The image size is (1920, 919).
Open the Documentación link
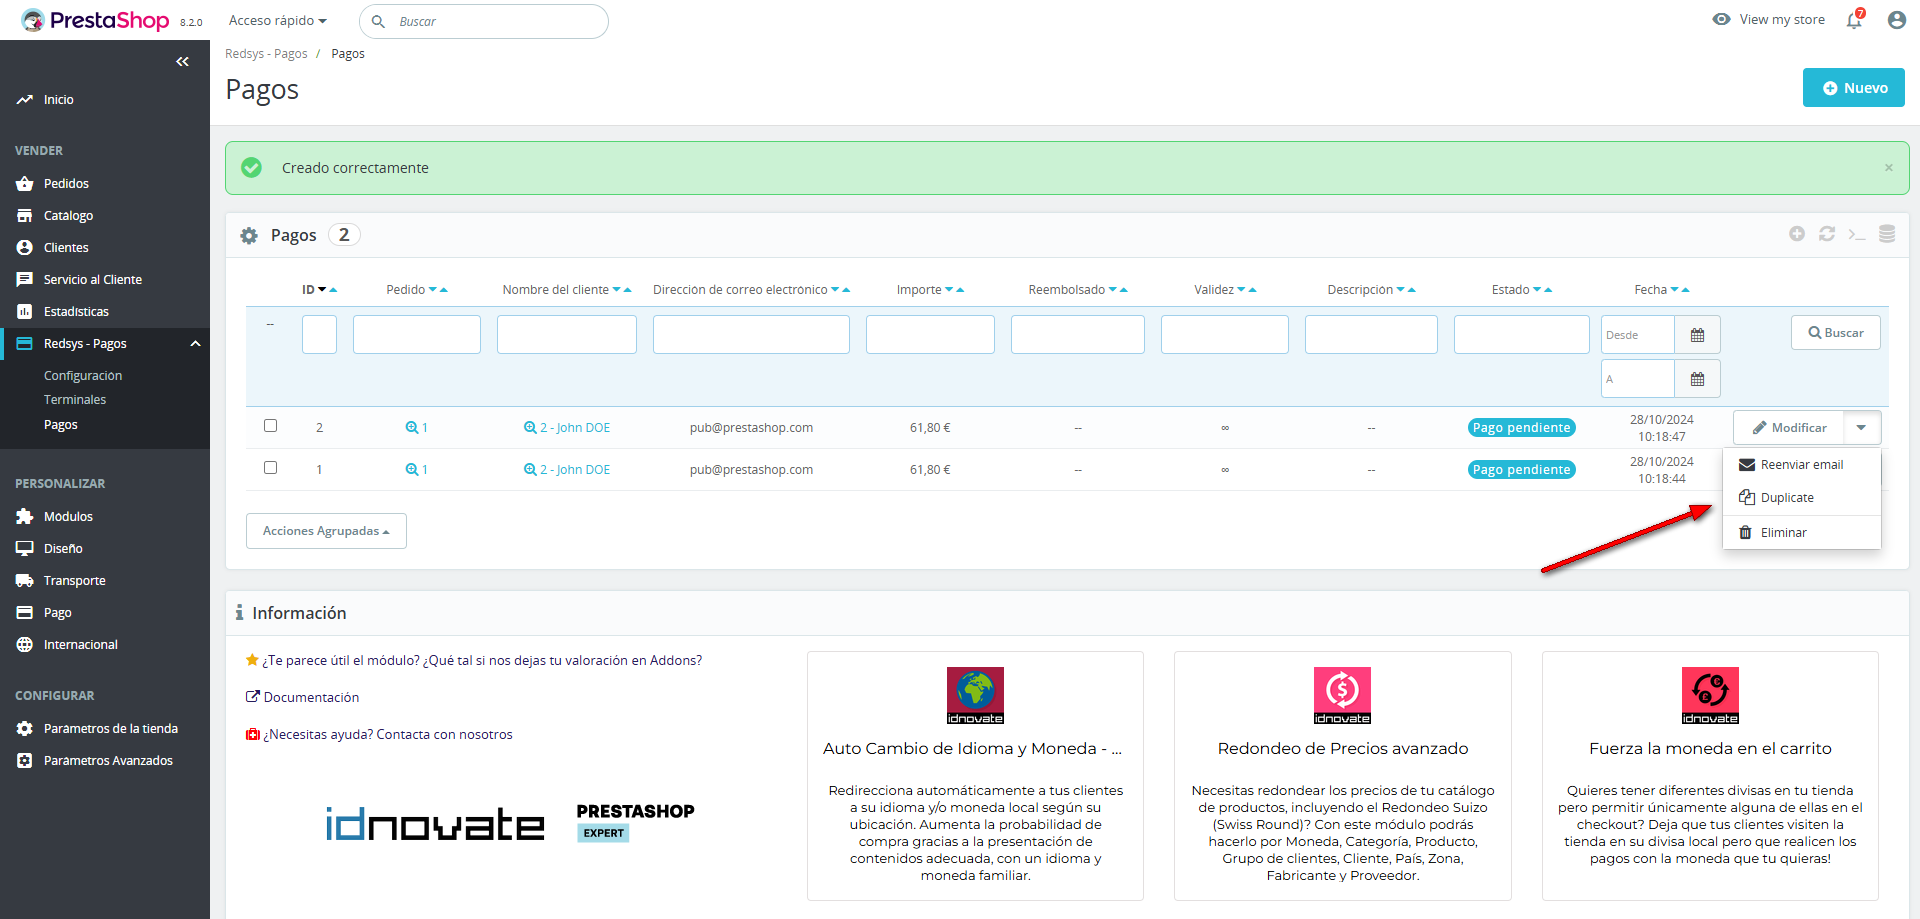point(311,698)
